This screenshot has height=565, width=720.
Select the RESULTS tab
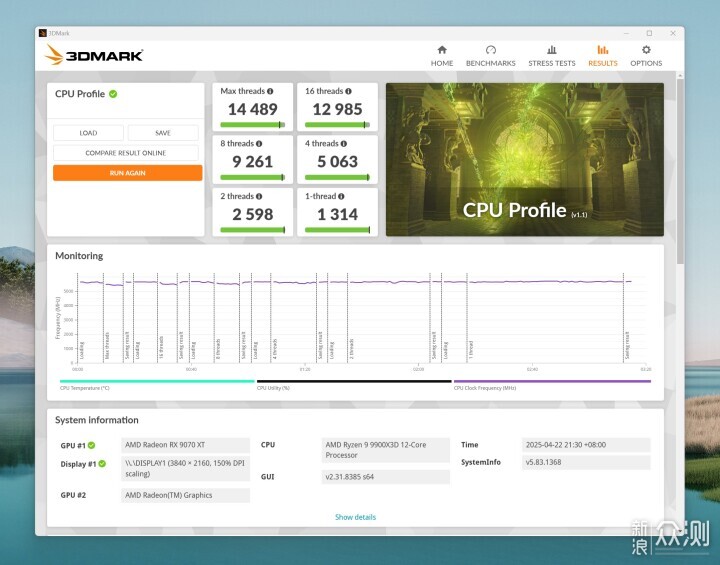602,56
